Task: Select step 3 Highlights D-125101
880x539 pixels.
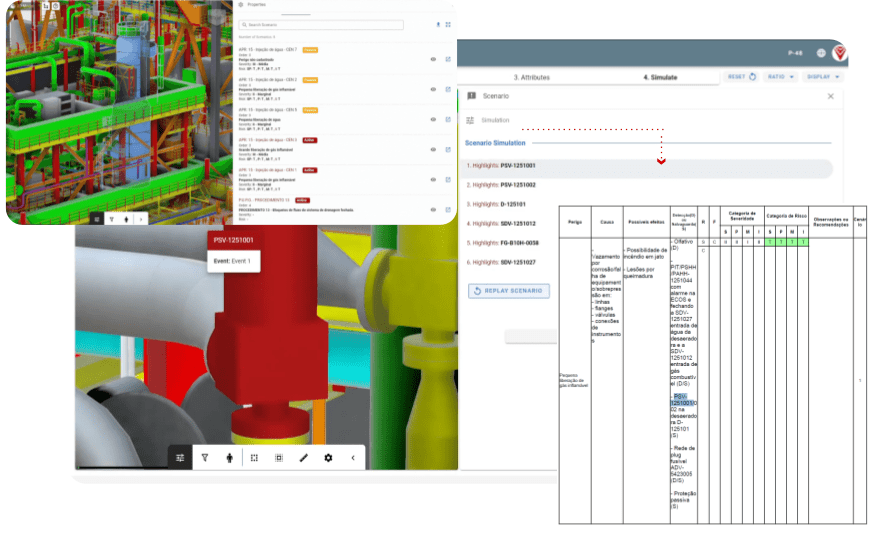Action: point(496,204)
